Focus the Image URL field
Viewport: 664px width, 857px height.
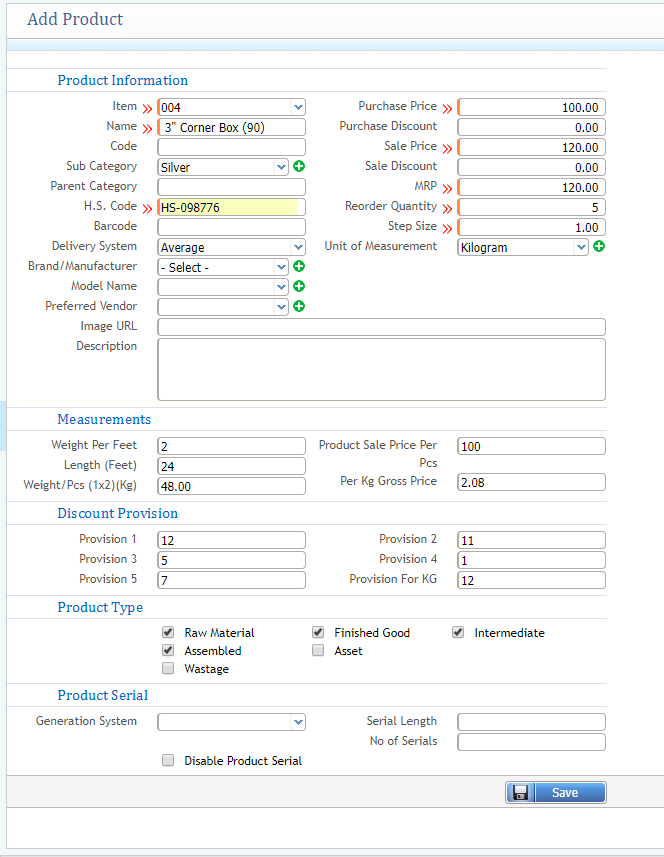(381, 327)
